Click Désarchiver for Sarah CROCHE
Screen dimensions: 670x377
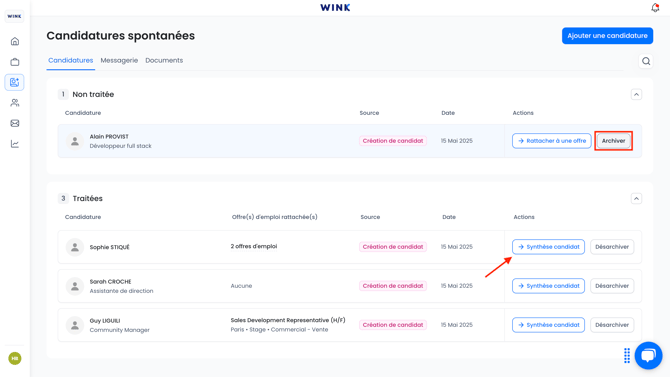coord(612,286)
